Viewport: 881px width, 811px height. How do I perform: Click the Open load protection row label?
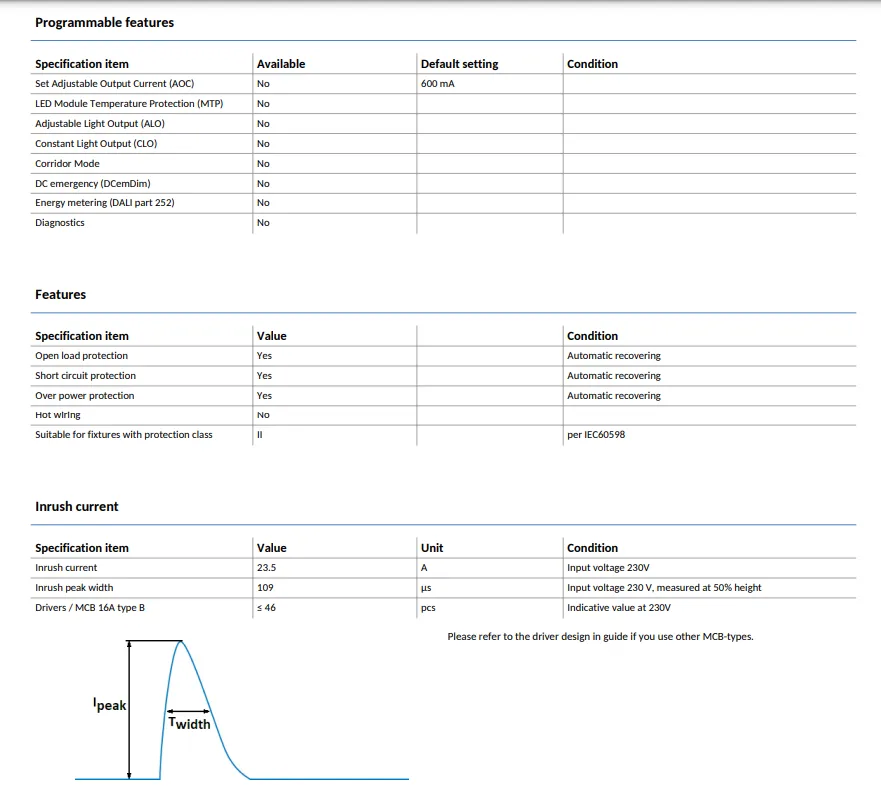pos(81,356)
